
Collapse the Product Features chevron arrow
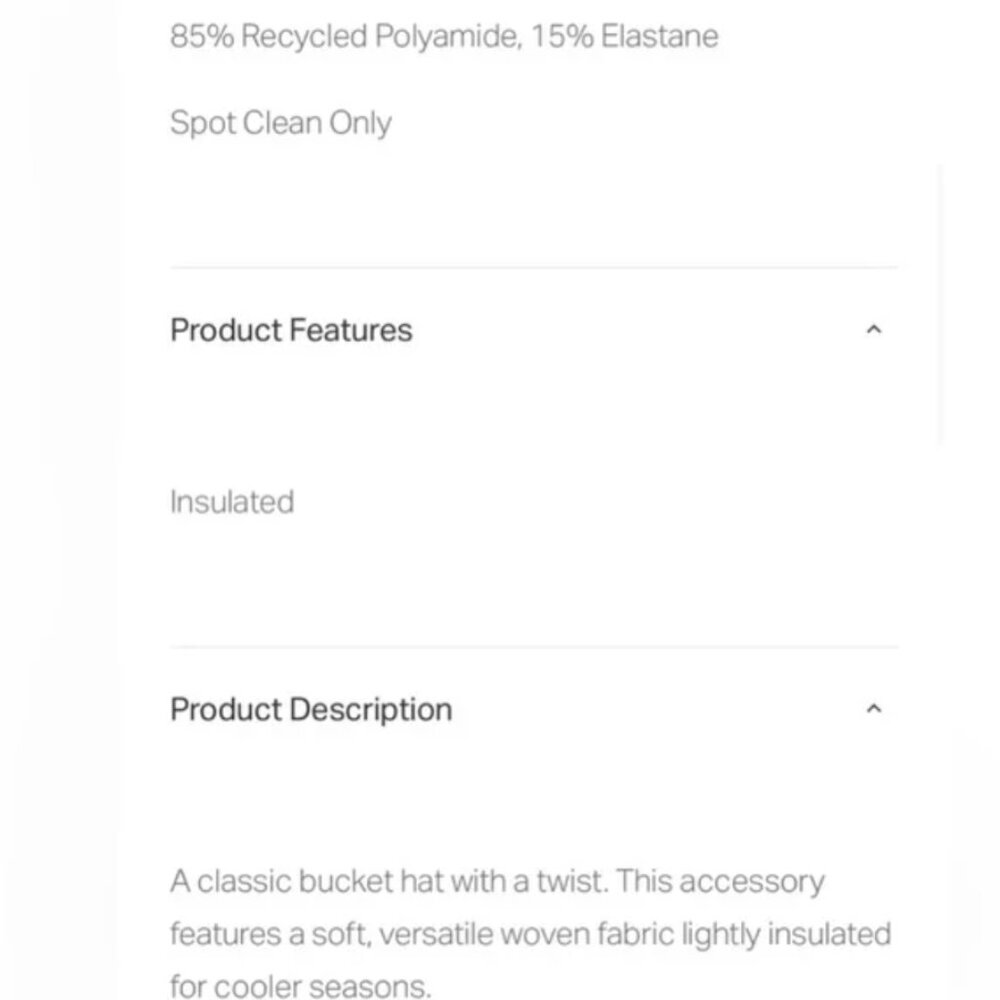(x=874, y=330)
